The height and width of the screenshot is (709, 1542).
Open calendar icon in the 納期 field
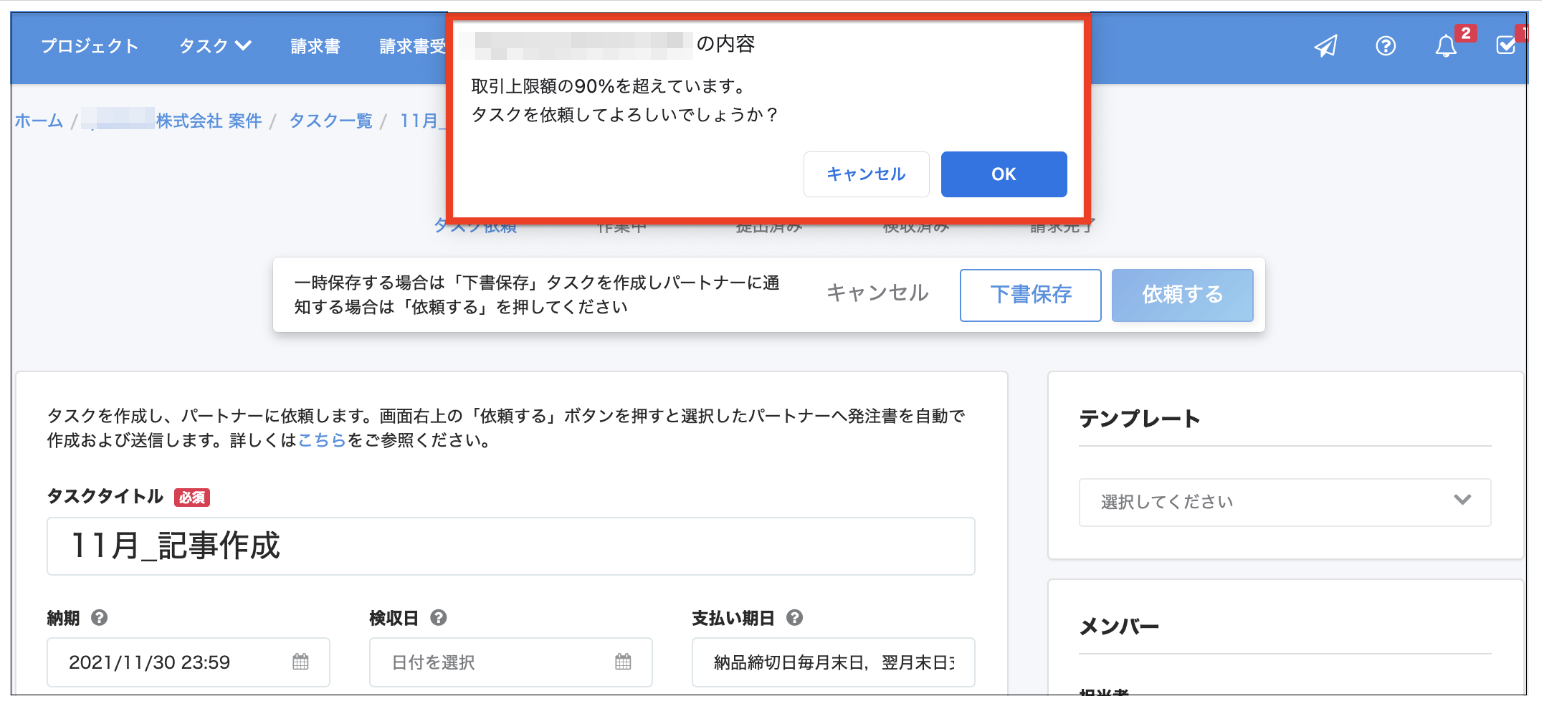(300, 662)
